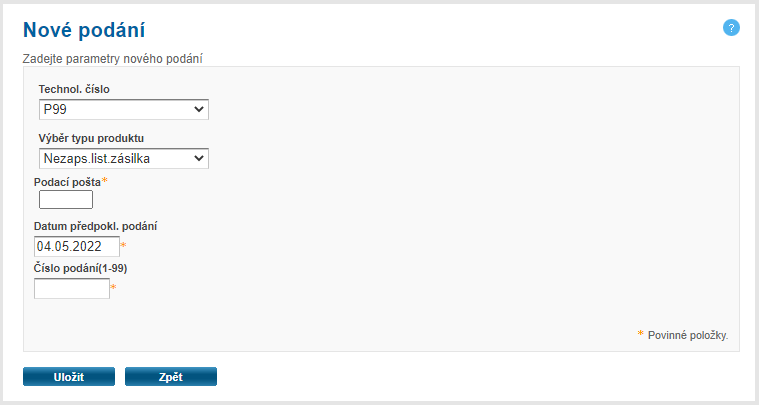Click the asterisk before Povinné položky
760x405 pixels.
tap(641, 334)
